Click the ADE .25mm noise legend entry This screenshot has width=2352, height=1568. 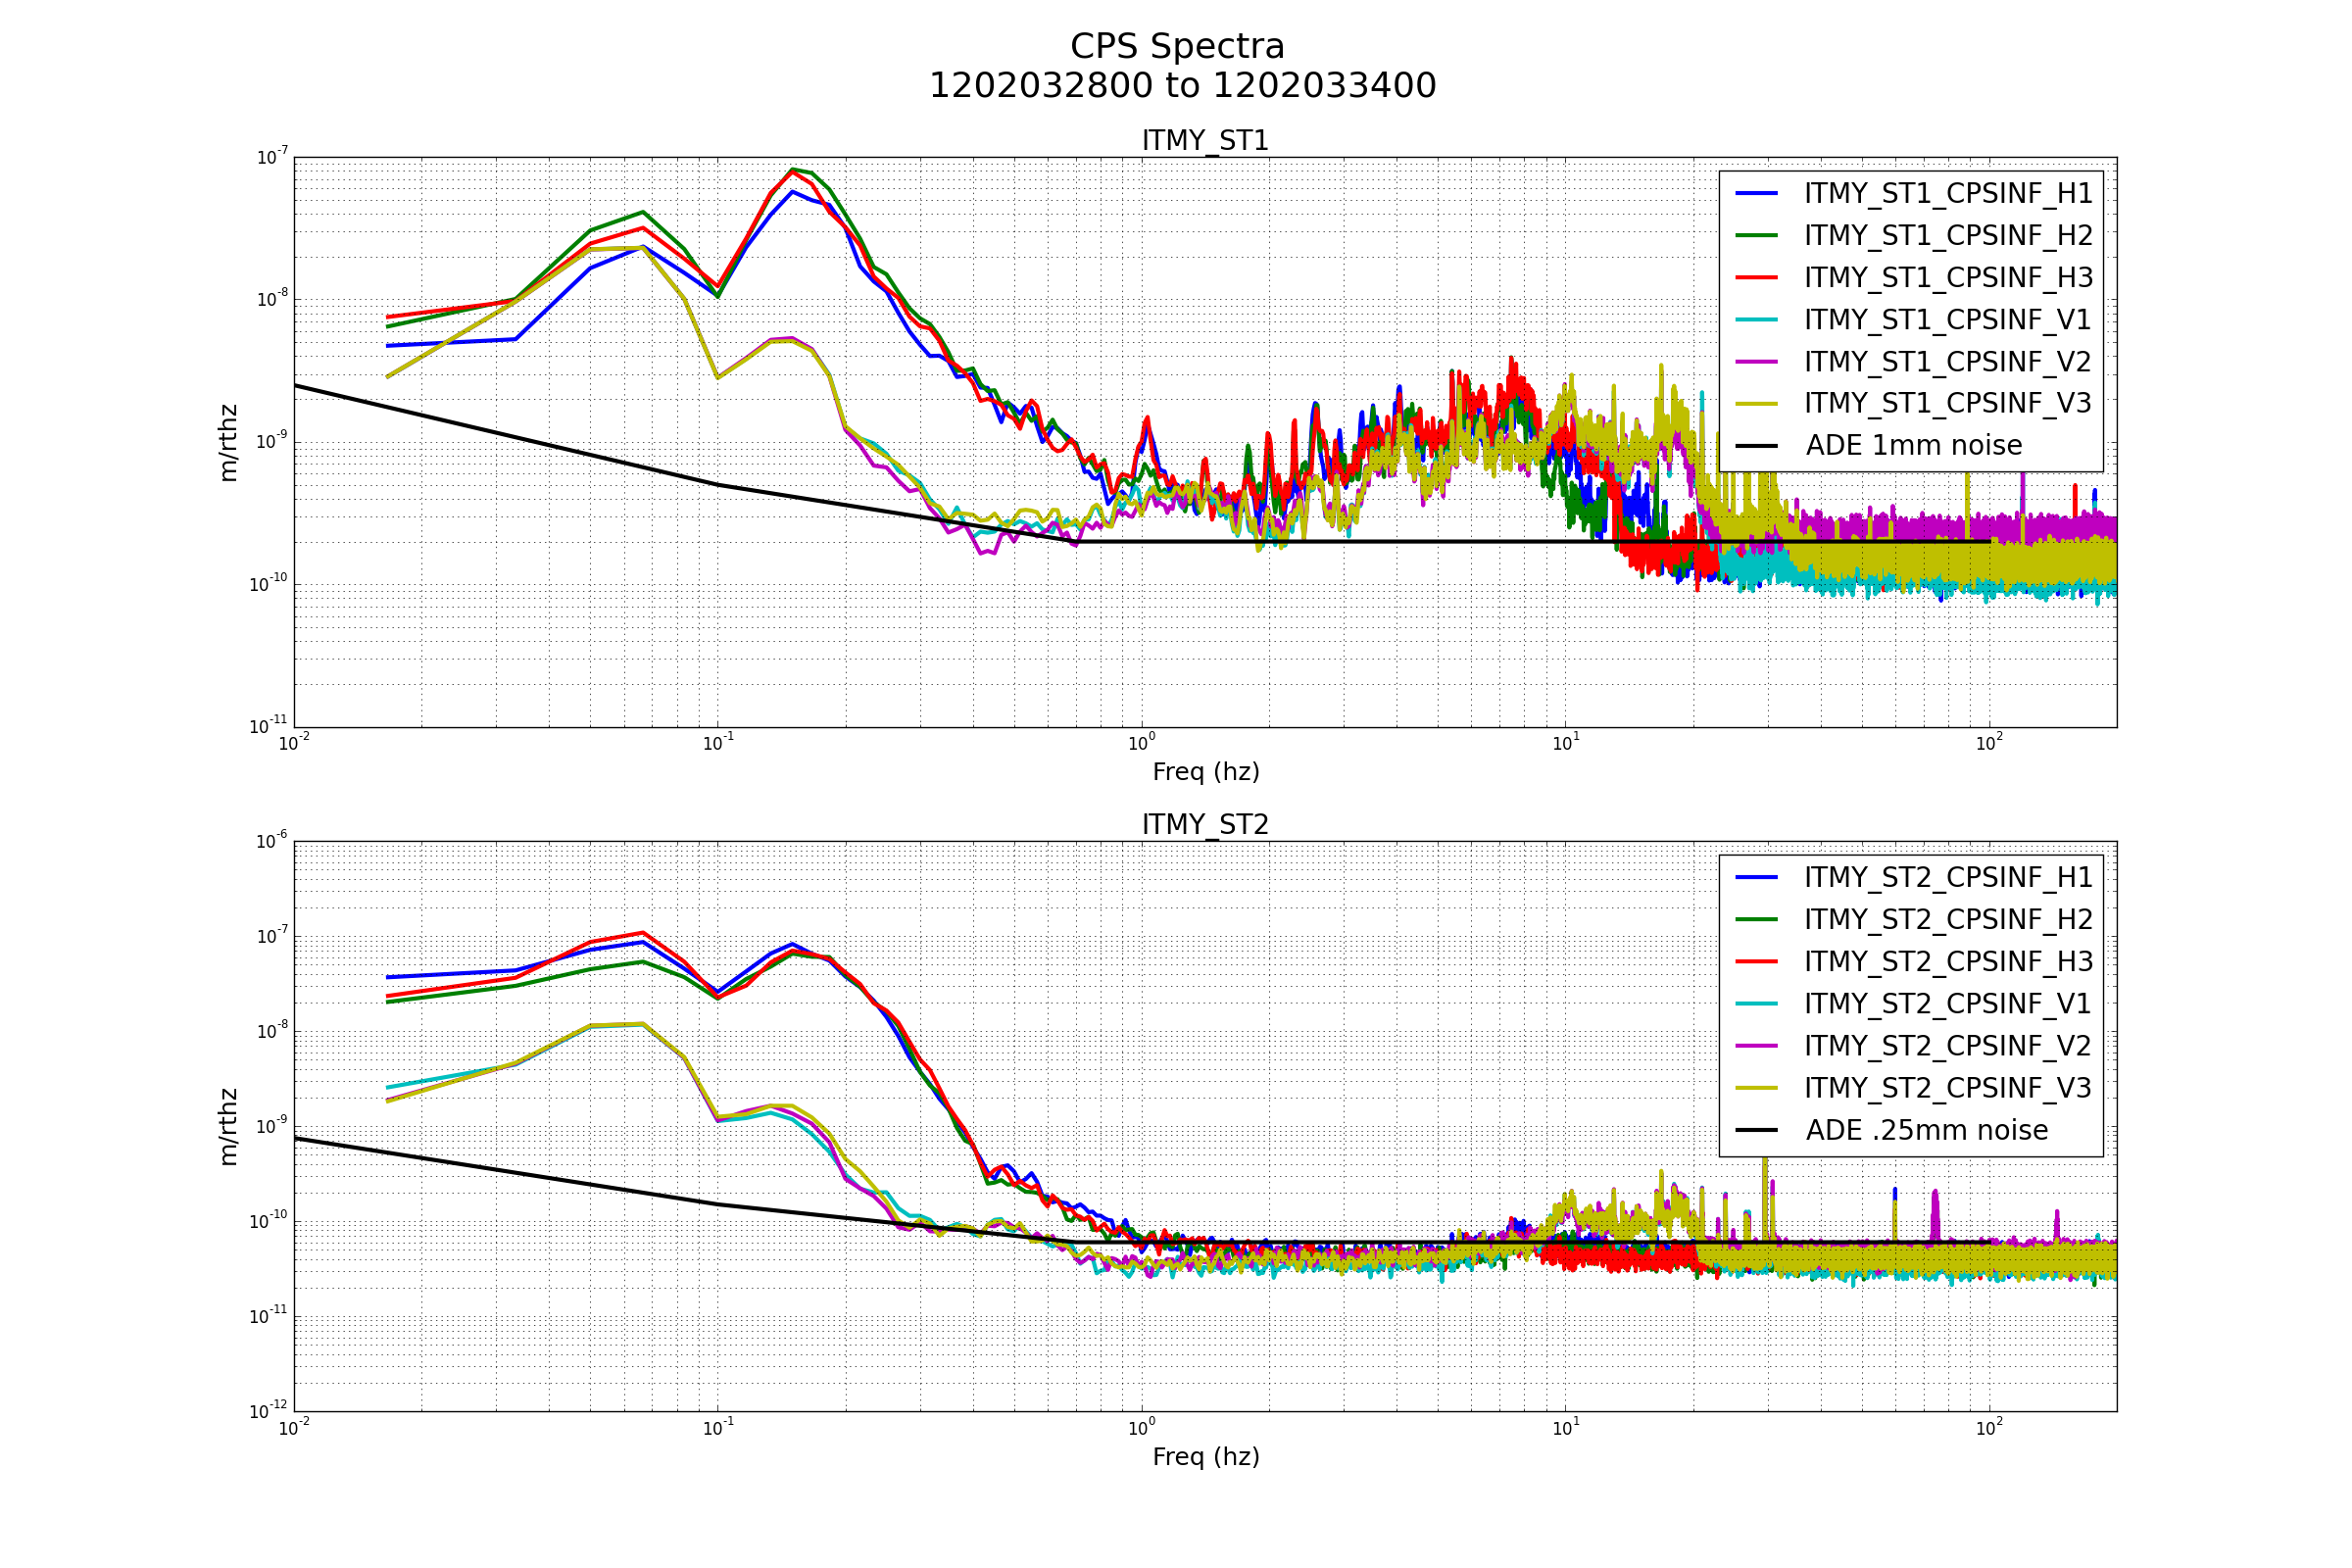[1926, 1131]
